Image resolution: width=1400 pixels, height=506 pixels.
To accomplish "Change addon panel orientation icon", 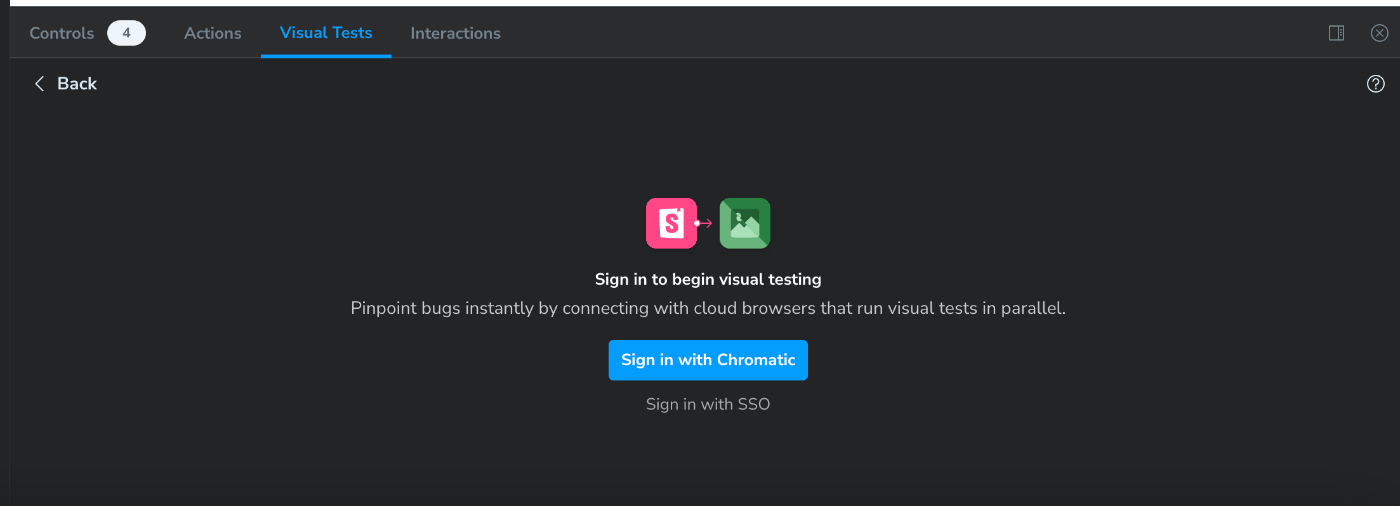I will (x=1336, y=33).
